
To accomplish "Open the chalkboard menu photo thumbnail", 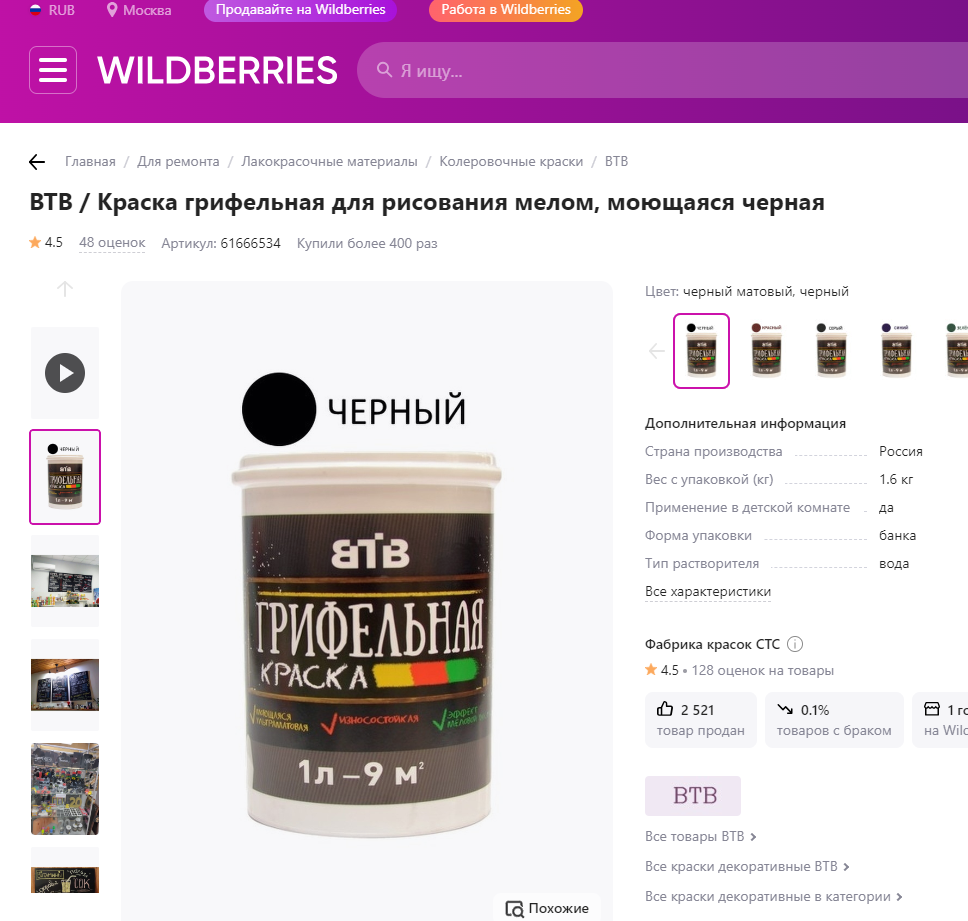I will pos(65,581).
